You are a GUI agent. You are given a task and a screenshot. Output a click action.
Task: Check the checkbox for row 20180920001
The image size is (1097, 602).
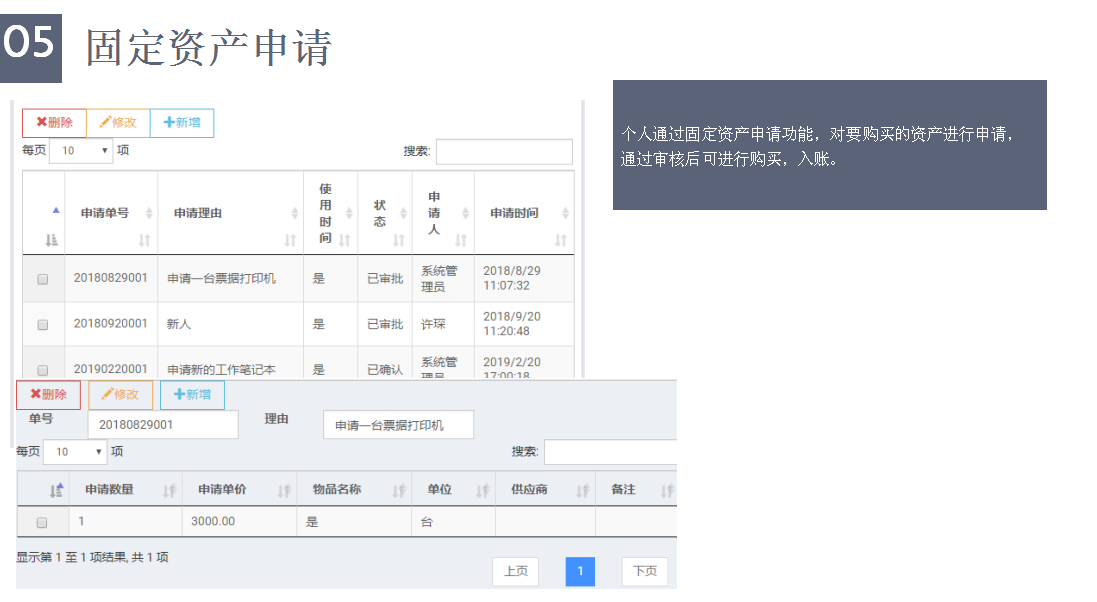click(x=41, y=324)
